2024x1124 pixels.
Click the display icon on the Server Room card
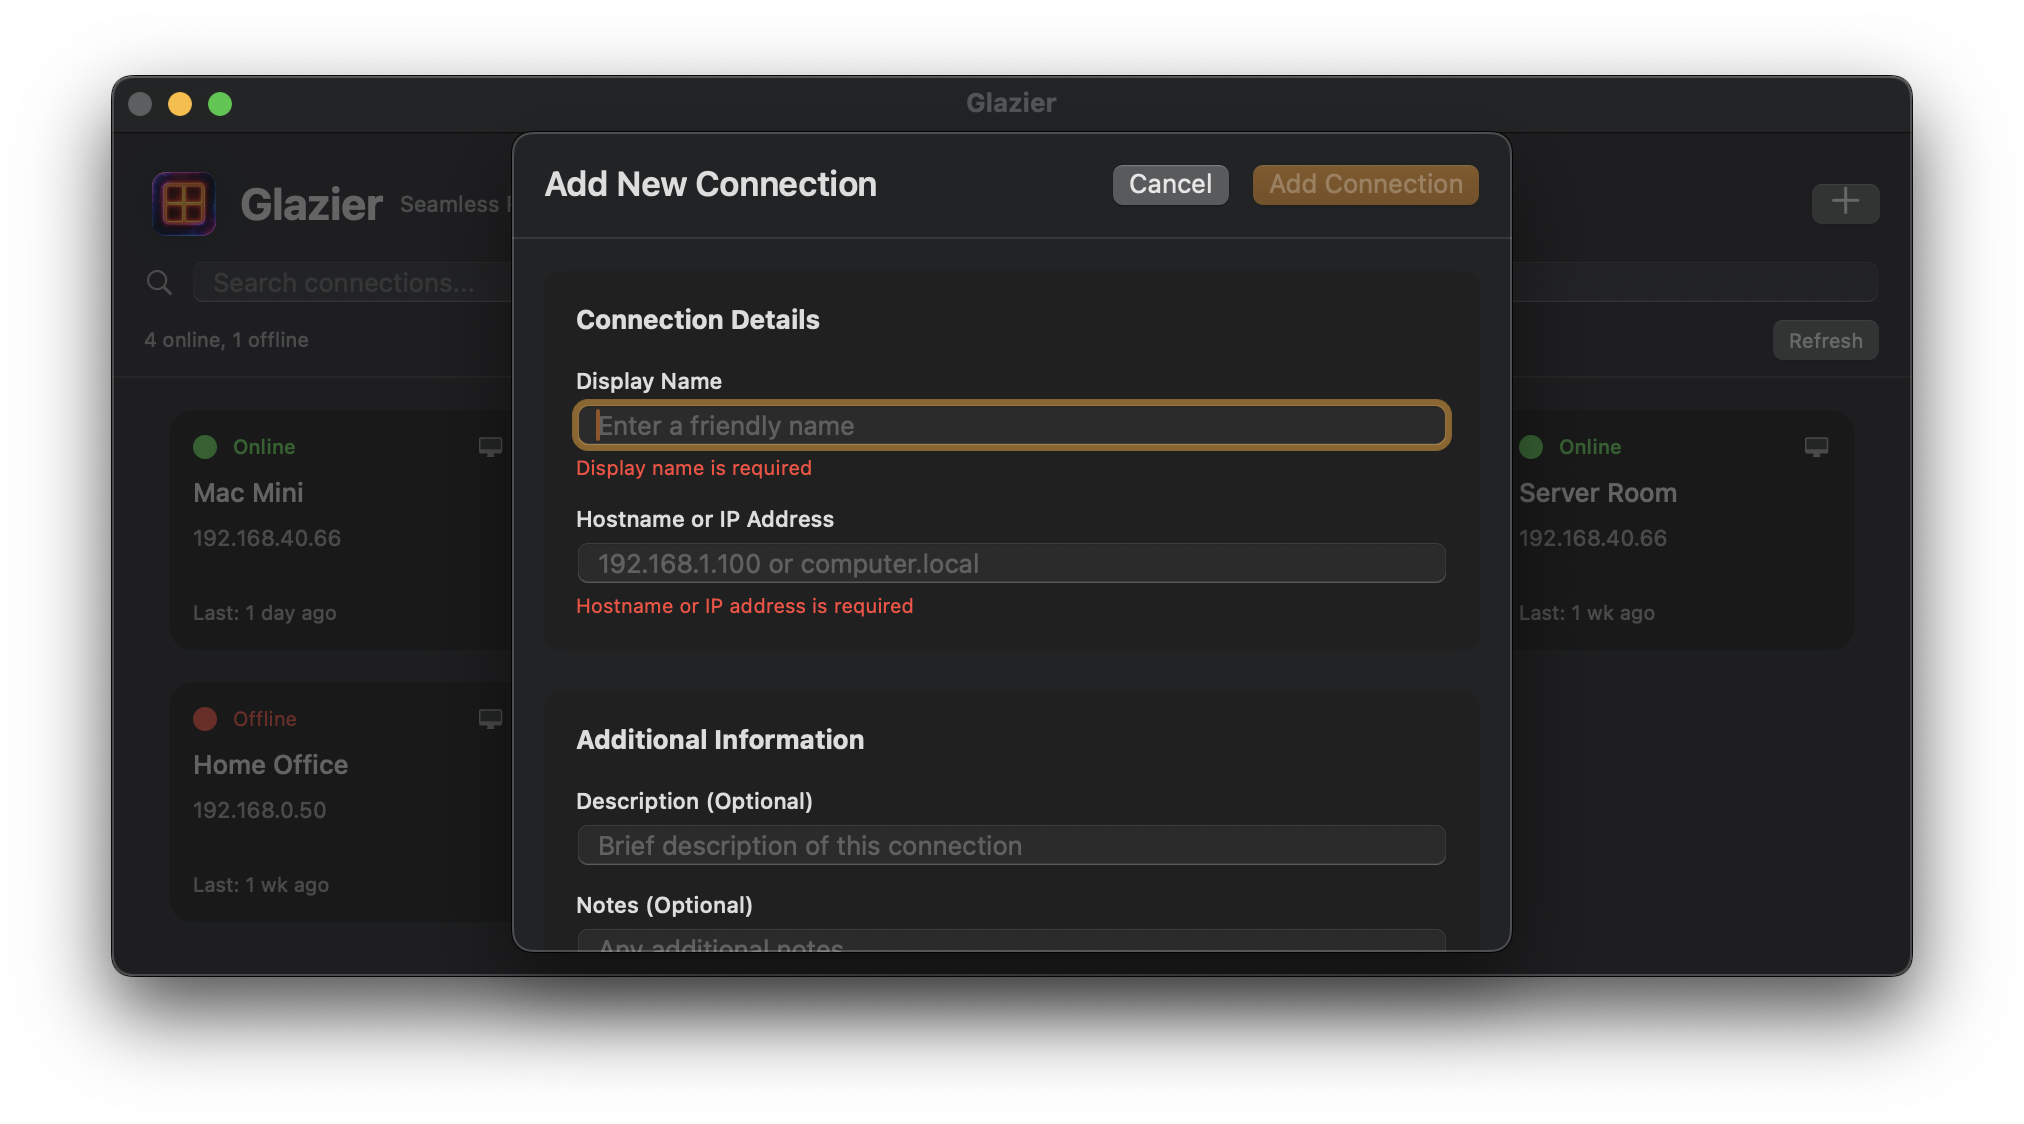click(1816, 447)
